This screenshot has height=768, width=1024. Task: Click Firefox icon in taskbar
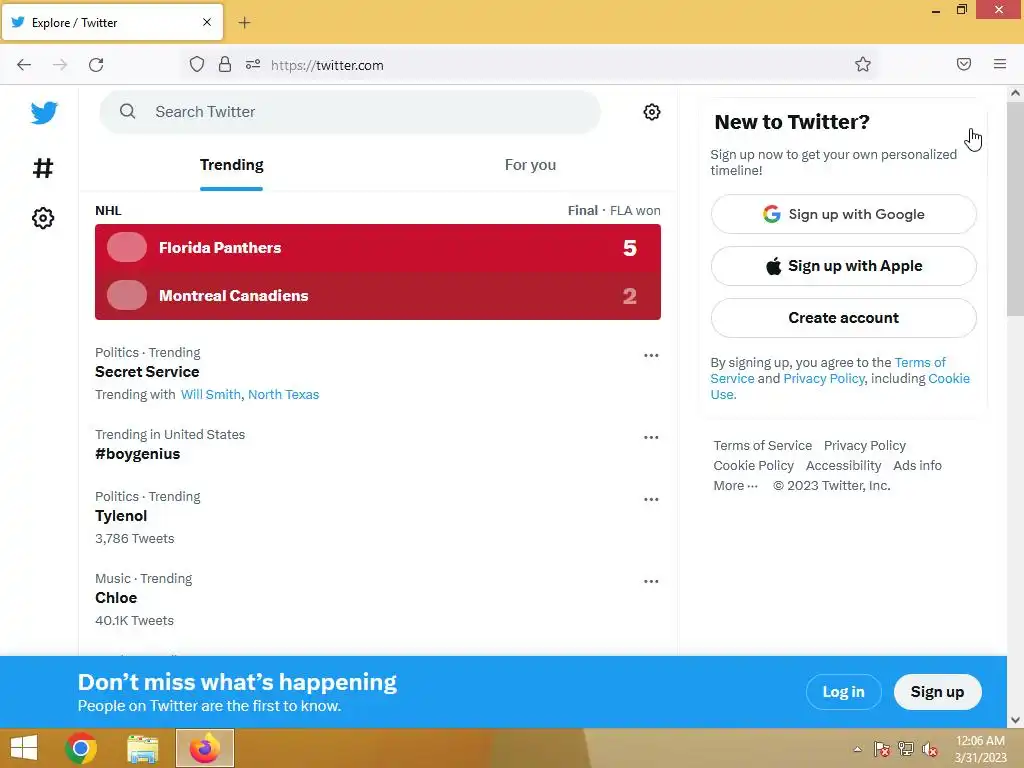pyautogui.click(x=205, y=748)
